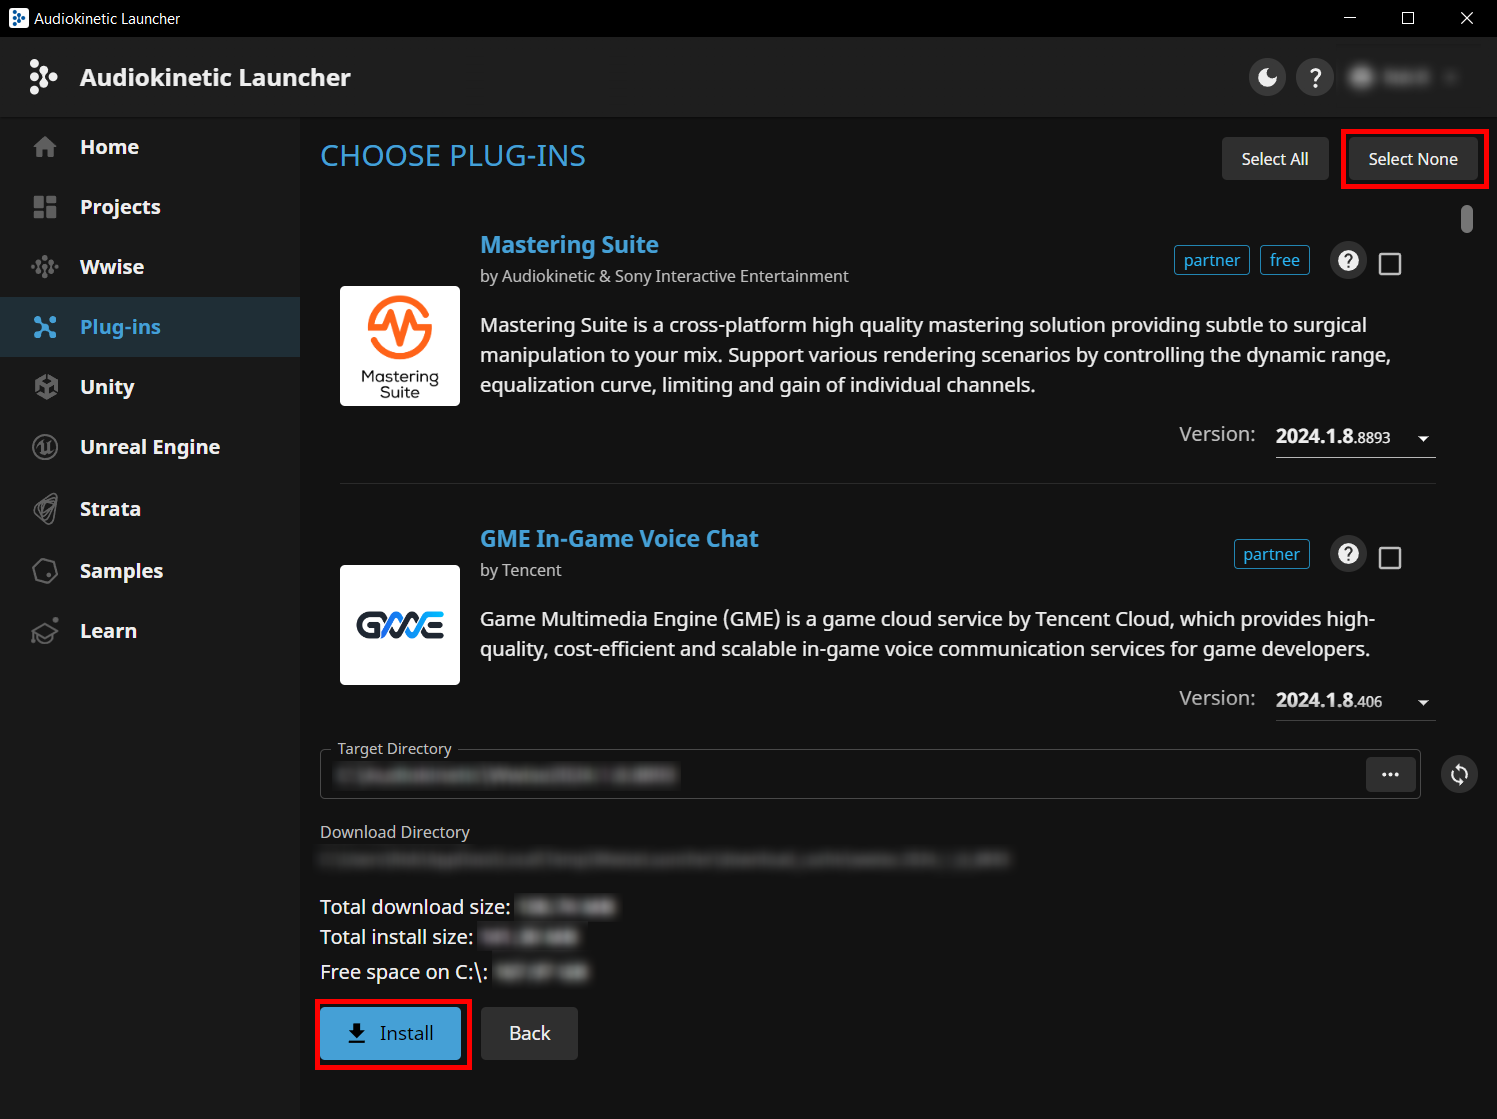Navigate to the Strata section

150,509
